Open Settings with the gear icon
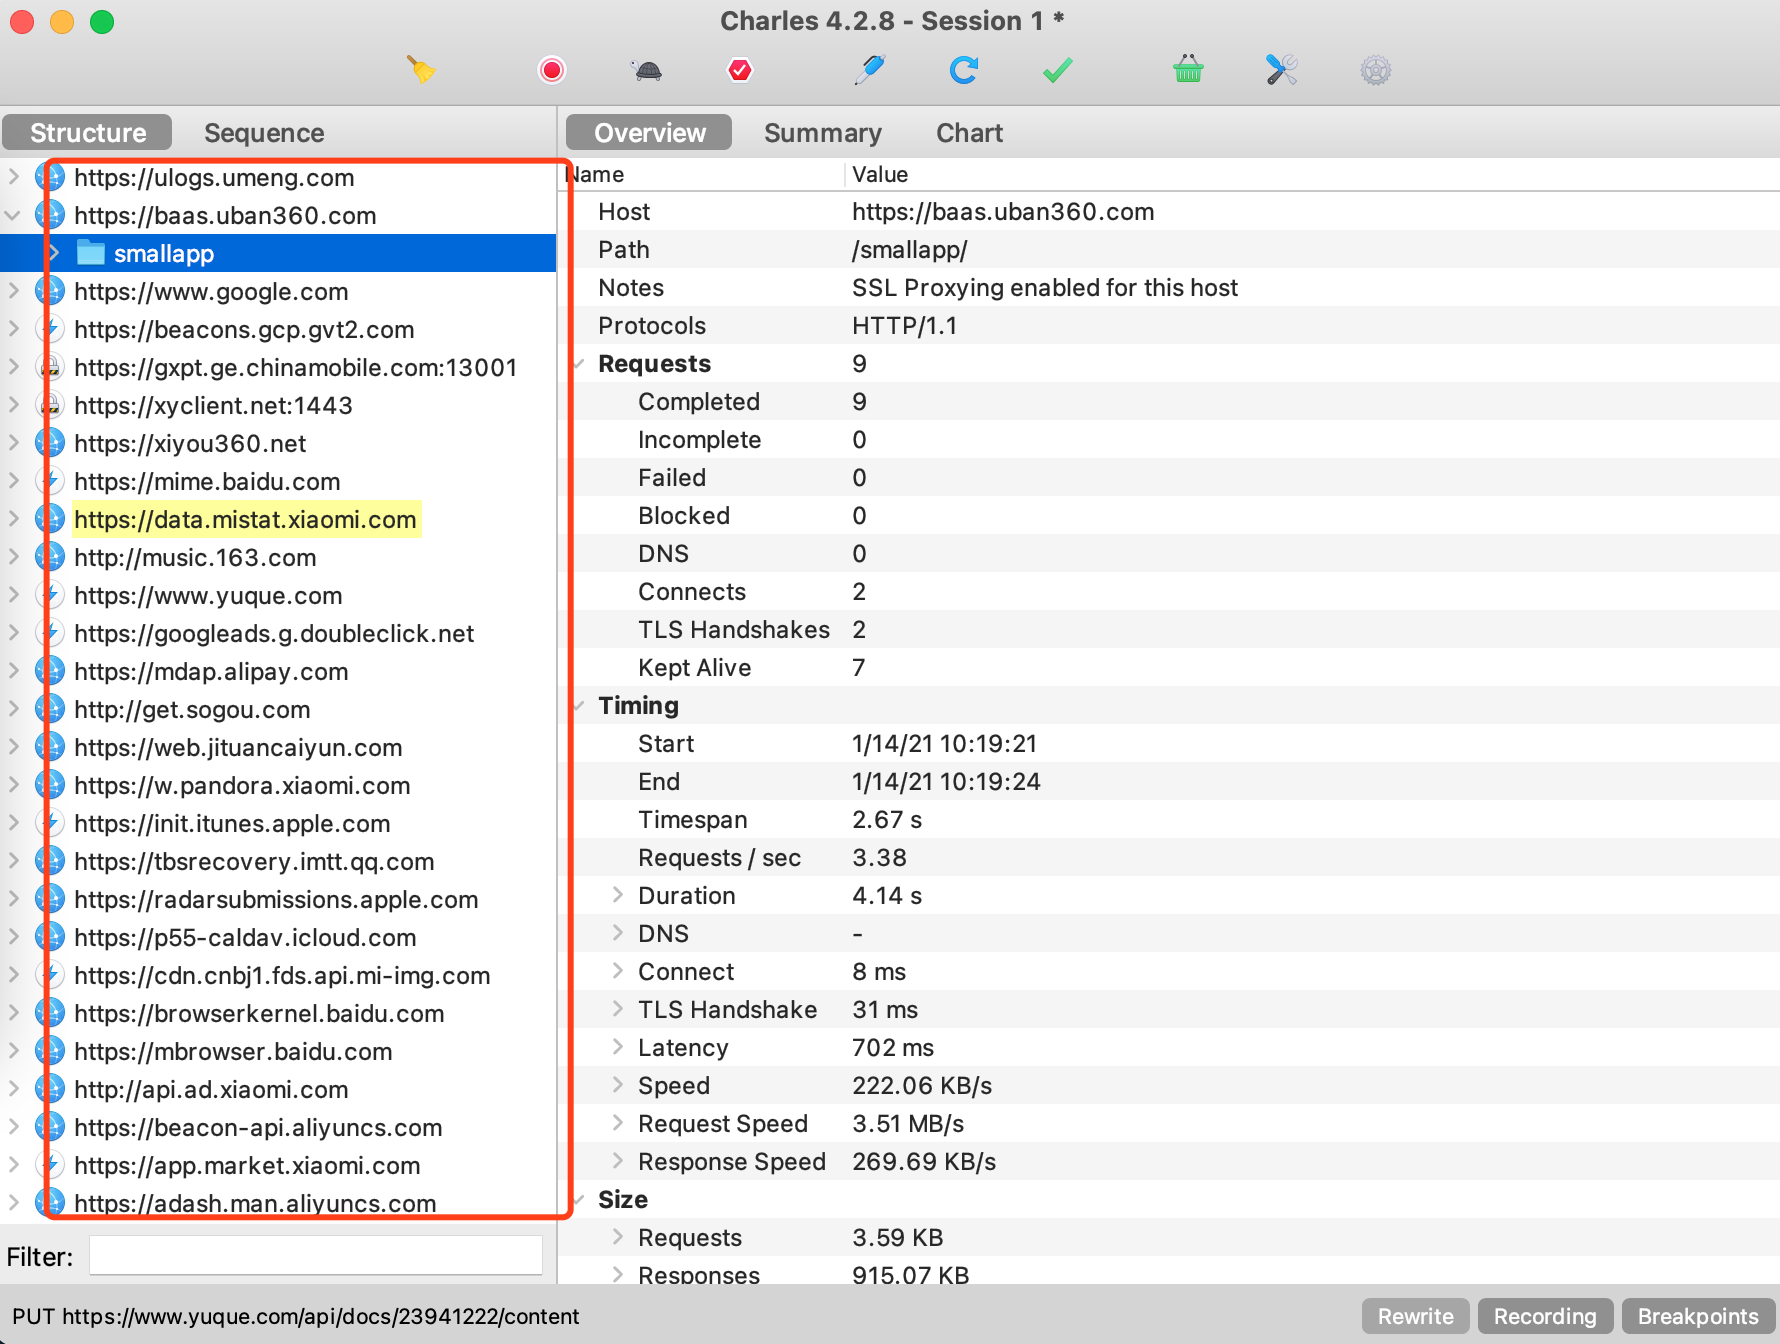 click(1376, 70)
